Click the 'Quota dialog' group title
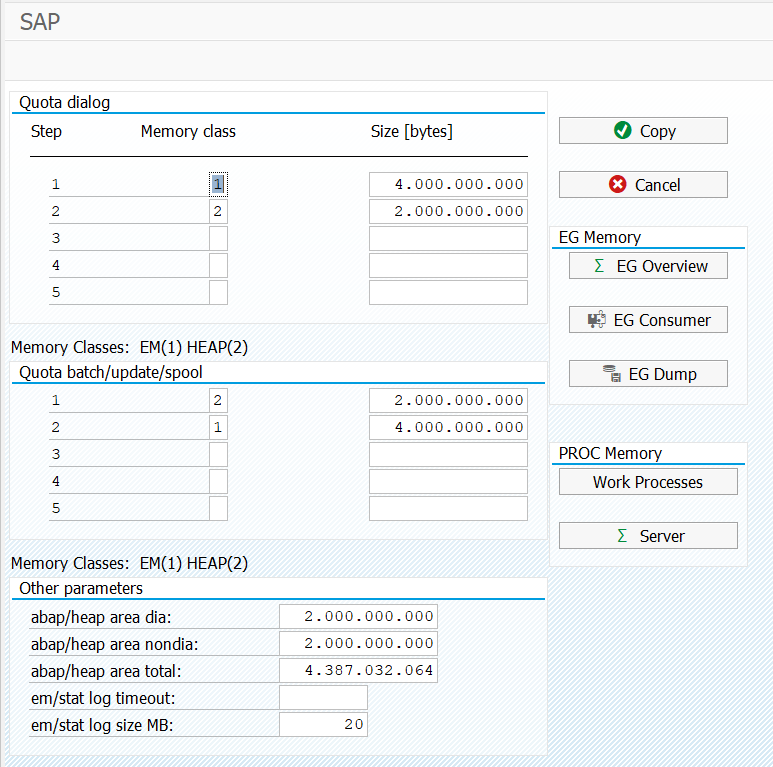 point(65,103)
